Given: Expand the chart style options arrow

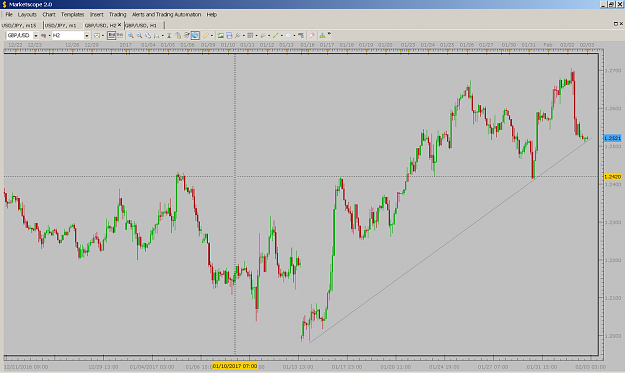Looking at the screenshot, I should (49, 35).
